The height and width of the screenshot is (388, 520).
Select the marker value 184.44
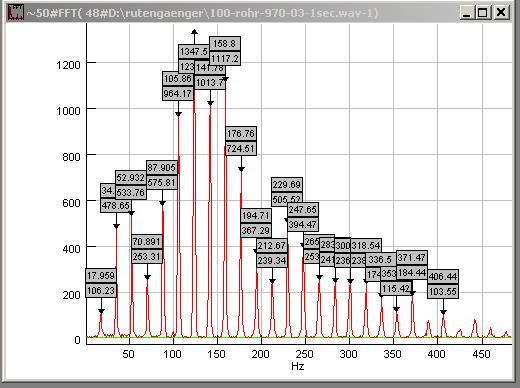pyautogui.click(x=412, y=272)
